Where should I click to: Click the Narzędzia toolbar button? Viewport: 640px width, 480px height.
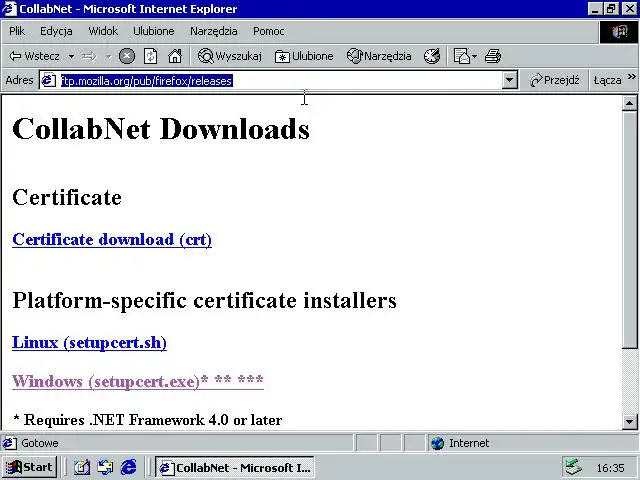379,56
